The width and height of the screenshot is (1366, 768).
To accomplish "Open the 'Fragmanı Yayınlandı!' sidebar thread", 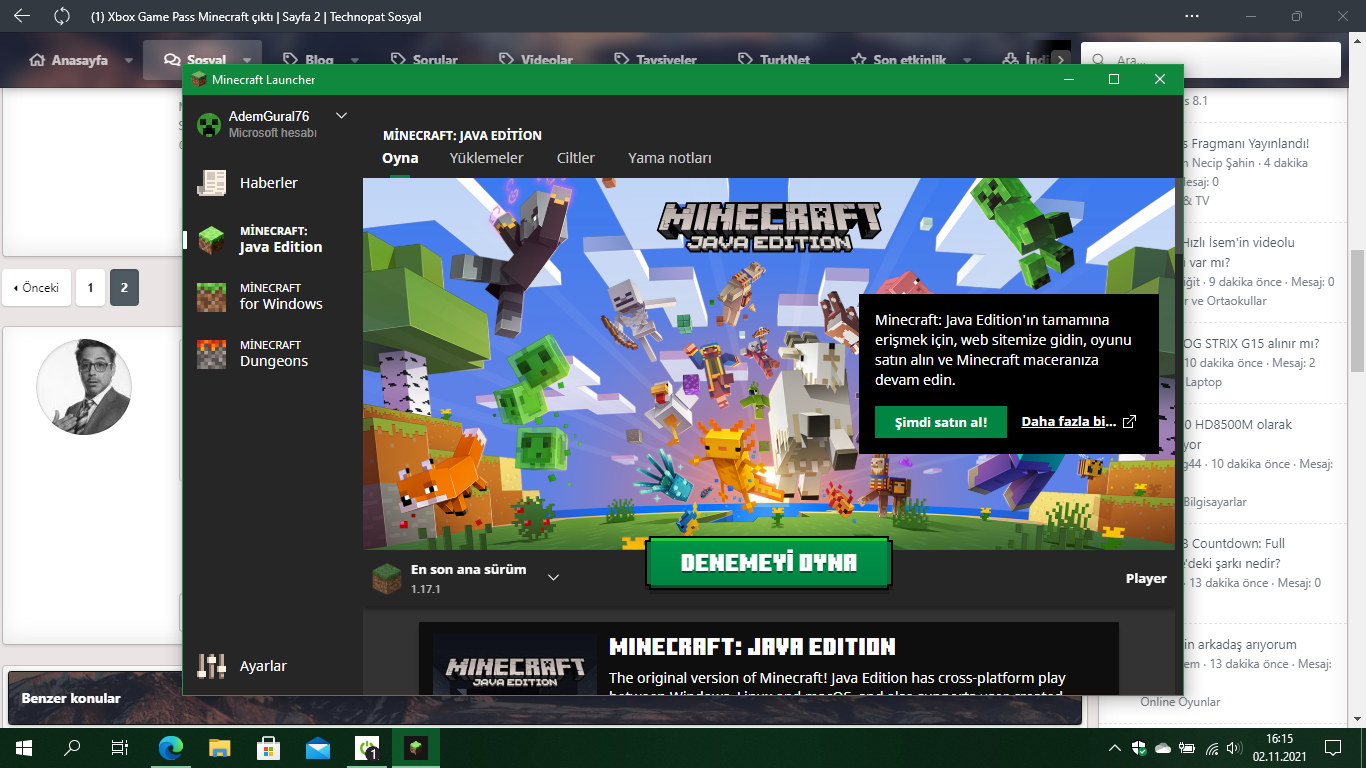I will (1246, 143).
